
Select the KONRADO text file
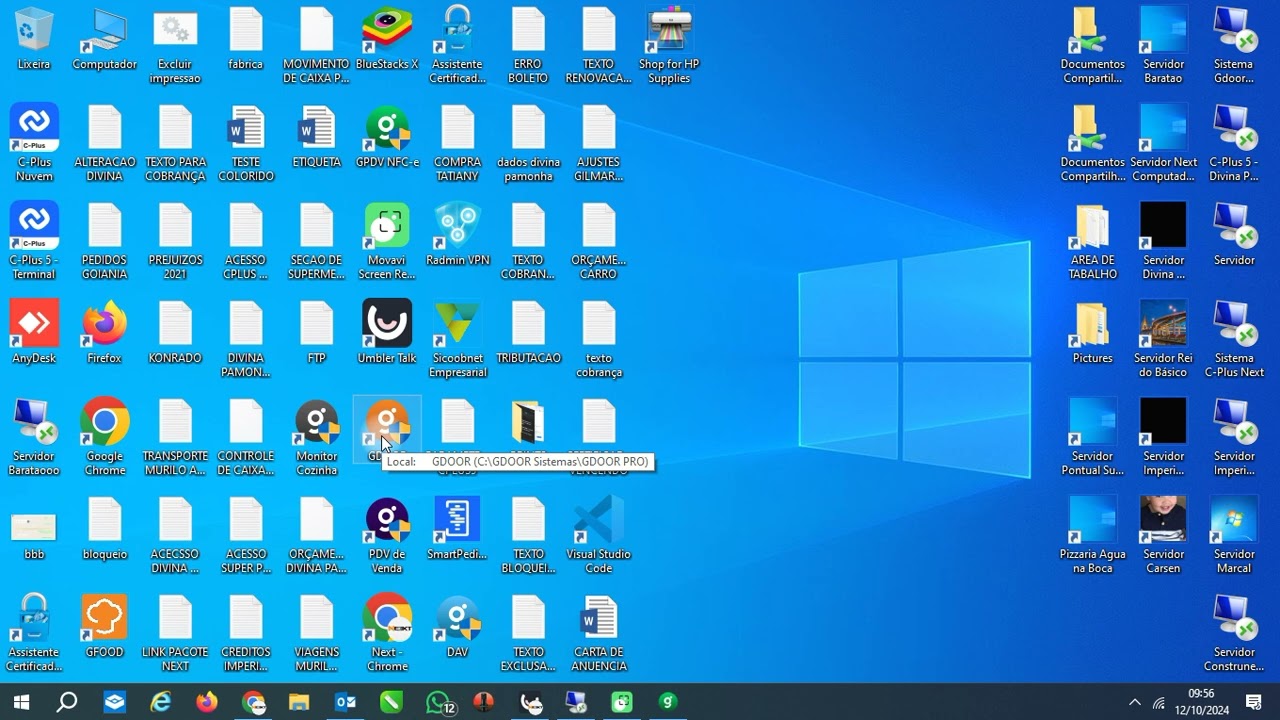pos(175,333)
